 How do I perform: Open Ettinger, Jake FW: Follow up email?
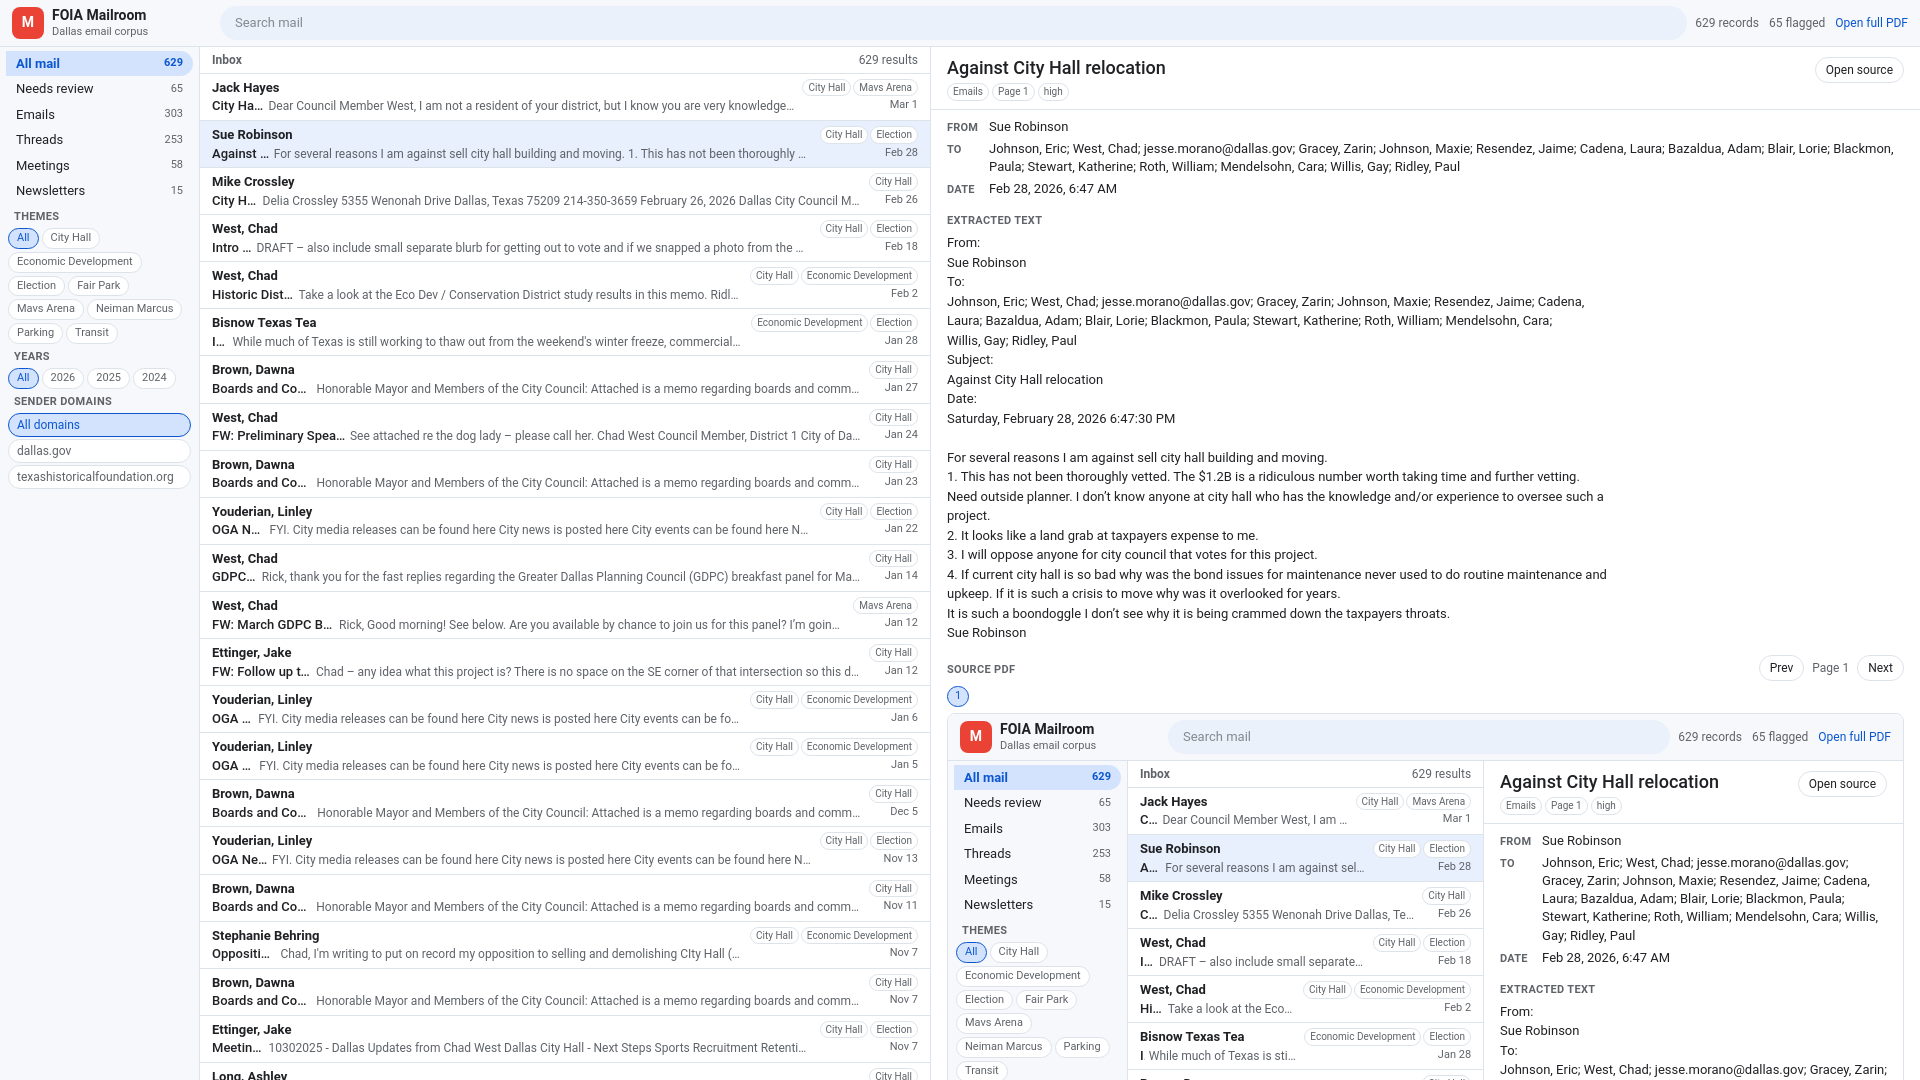click(x=565, y=662)
